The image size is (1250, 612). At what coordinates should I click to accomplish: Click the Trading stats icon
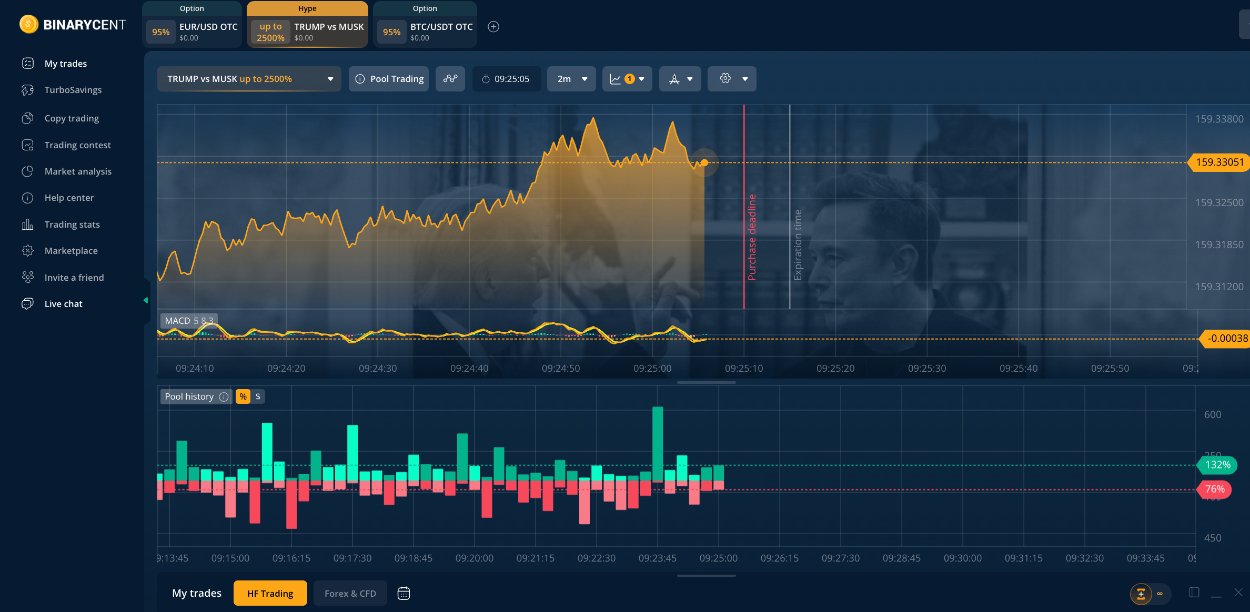point(28,225)
